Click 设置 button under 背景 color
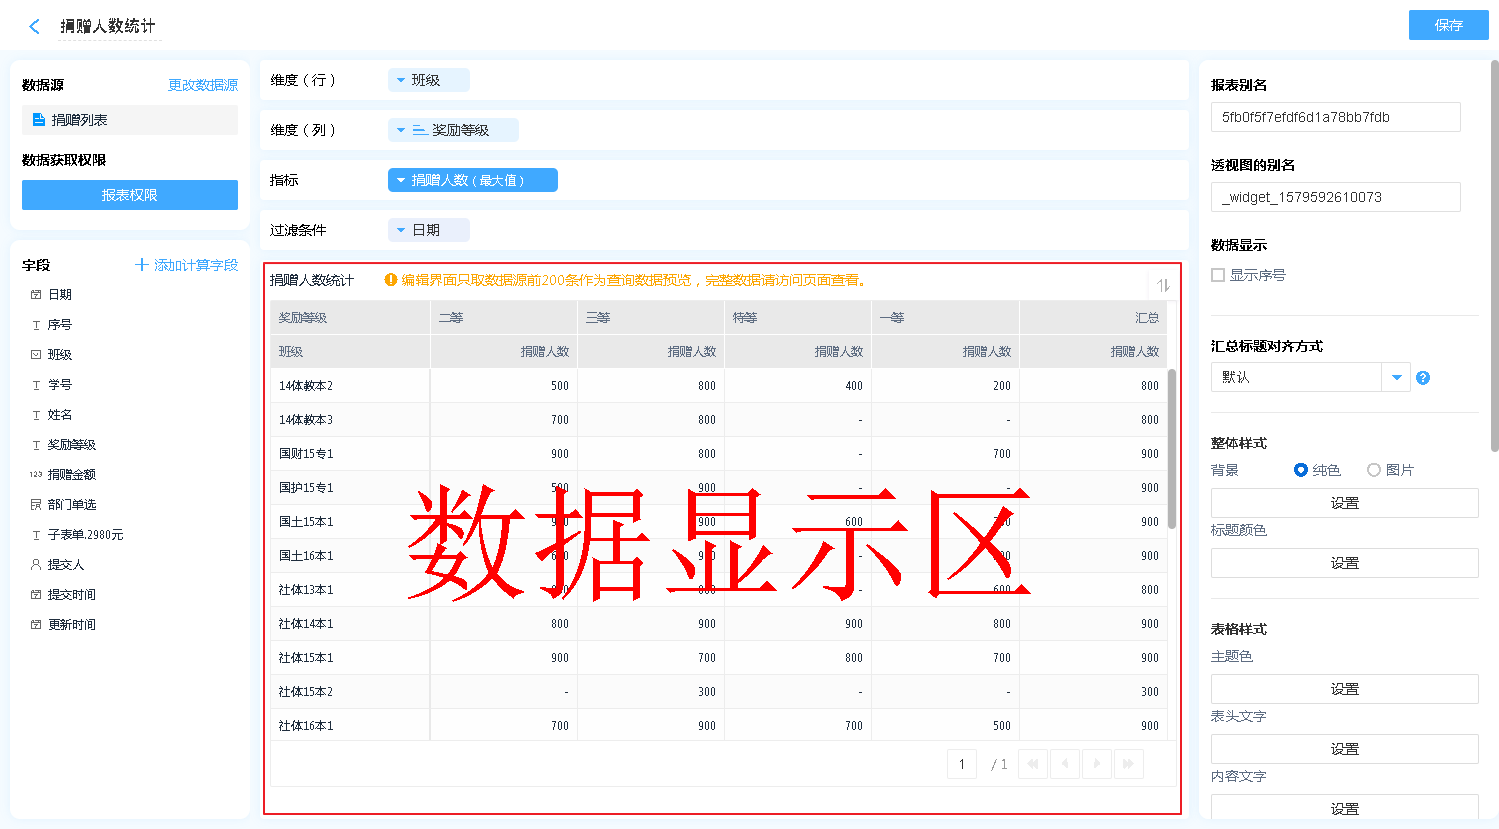The width and height of the screenshot is (1499, 829). 1344,503
